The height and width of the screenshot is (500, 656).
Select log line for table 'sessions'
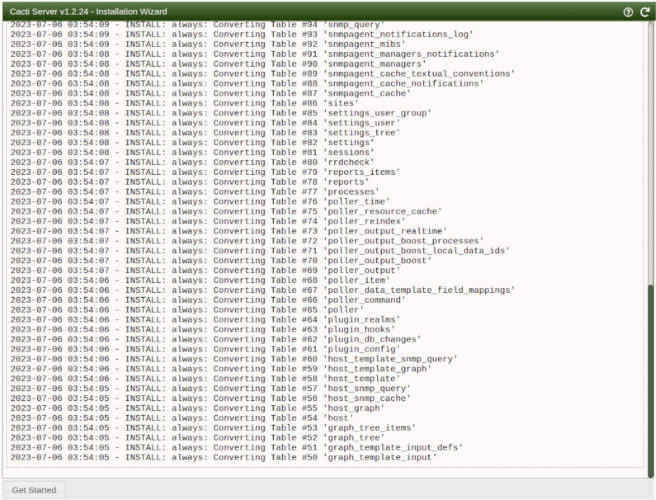click(192, 152)
